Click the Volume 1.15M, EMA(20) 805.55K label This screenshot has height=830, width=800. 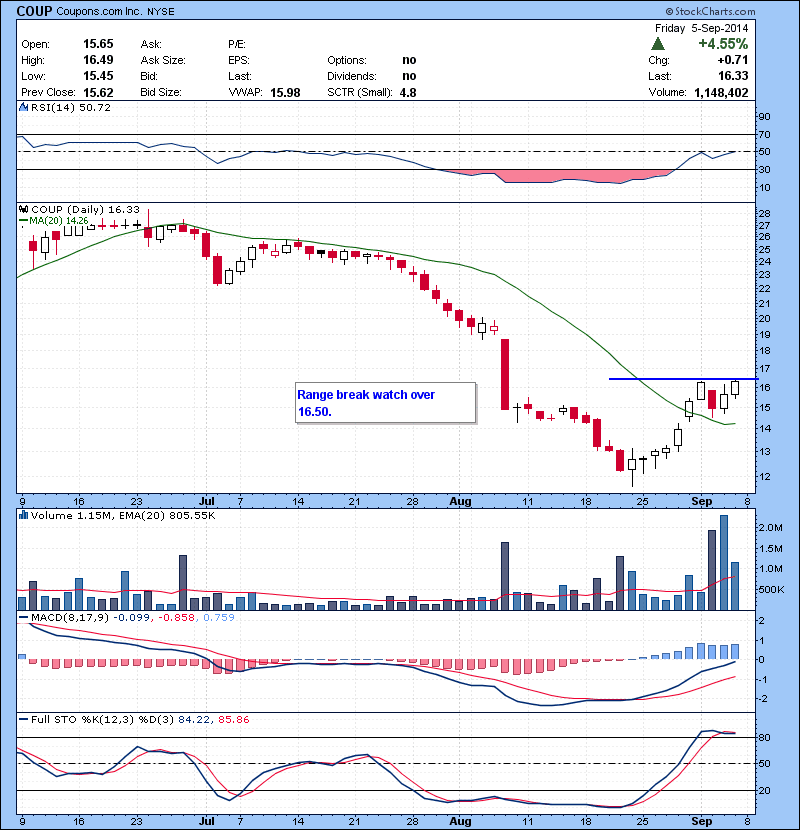coord(123,516)
